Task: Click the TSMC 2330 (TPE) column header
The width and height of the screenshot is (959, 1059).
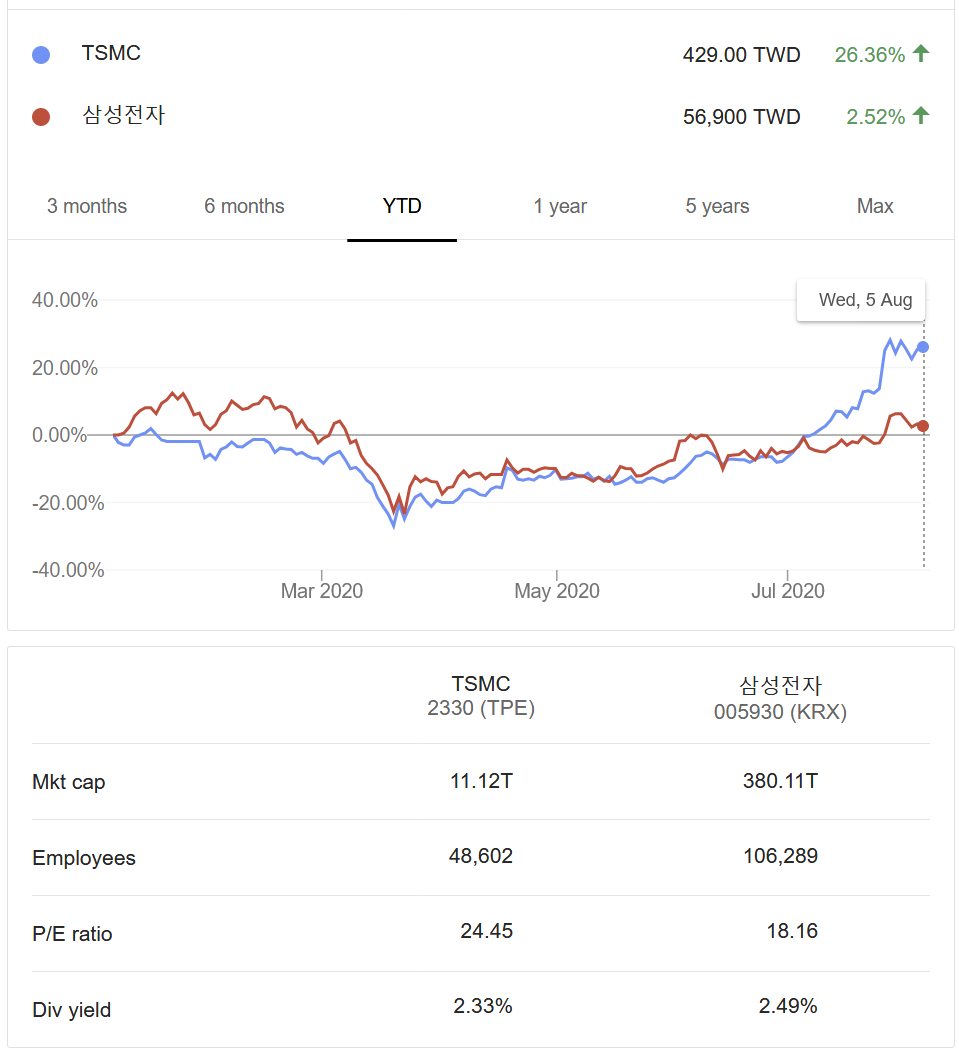Action: [481, 696]
